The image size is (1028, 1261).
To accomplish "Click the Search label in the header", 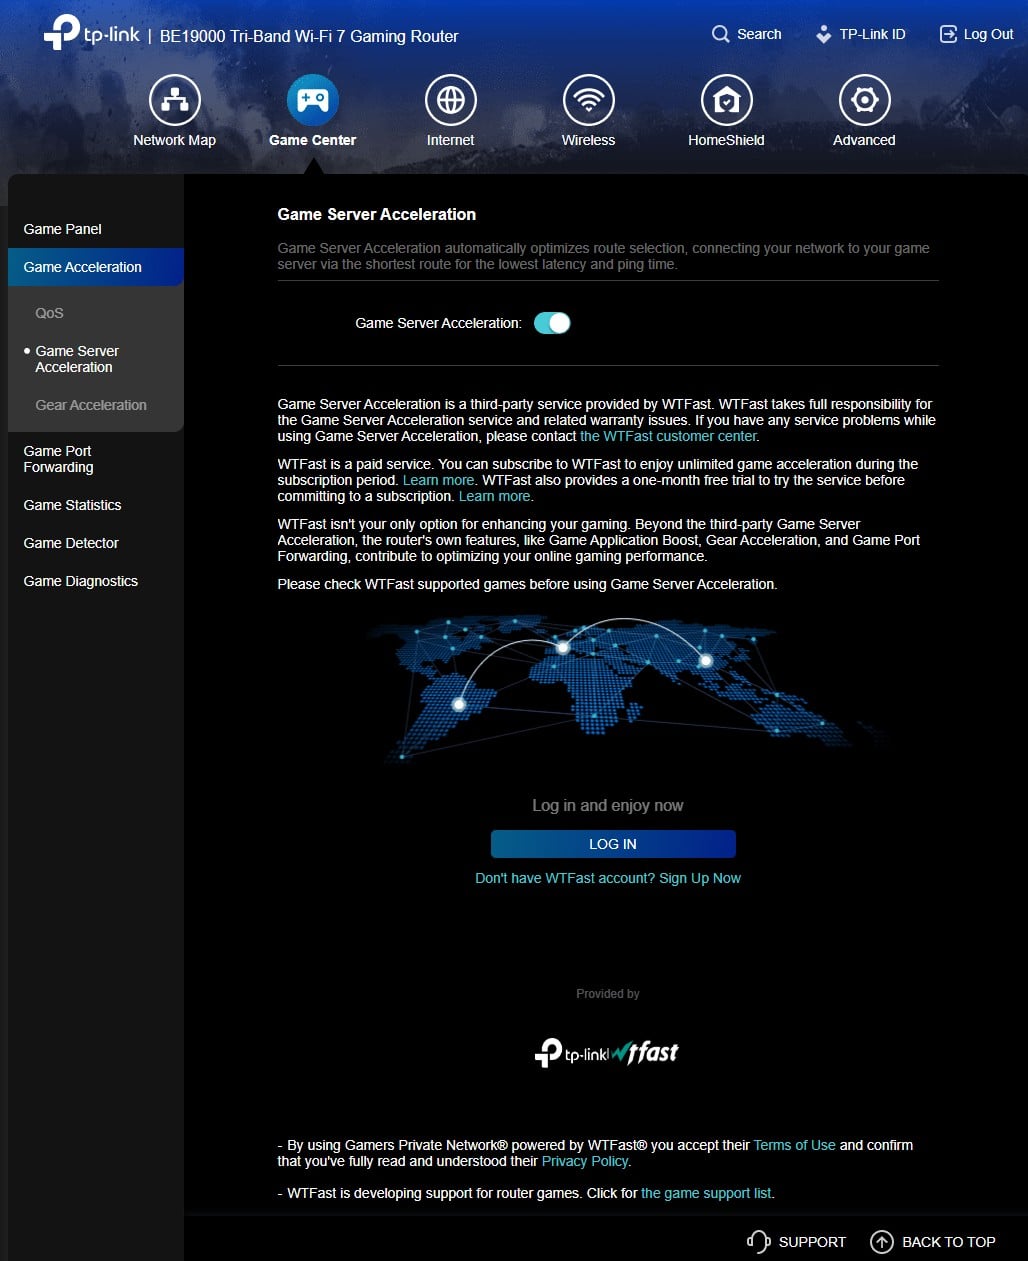I will click(759, 34).
